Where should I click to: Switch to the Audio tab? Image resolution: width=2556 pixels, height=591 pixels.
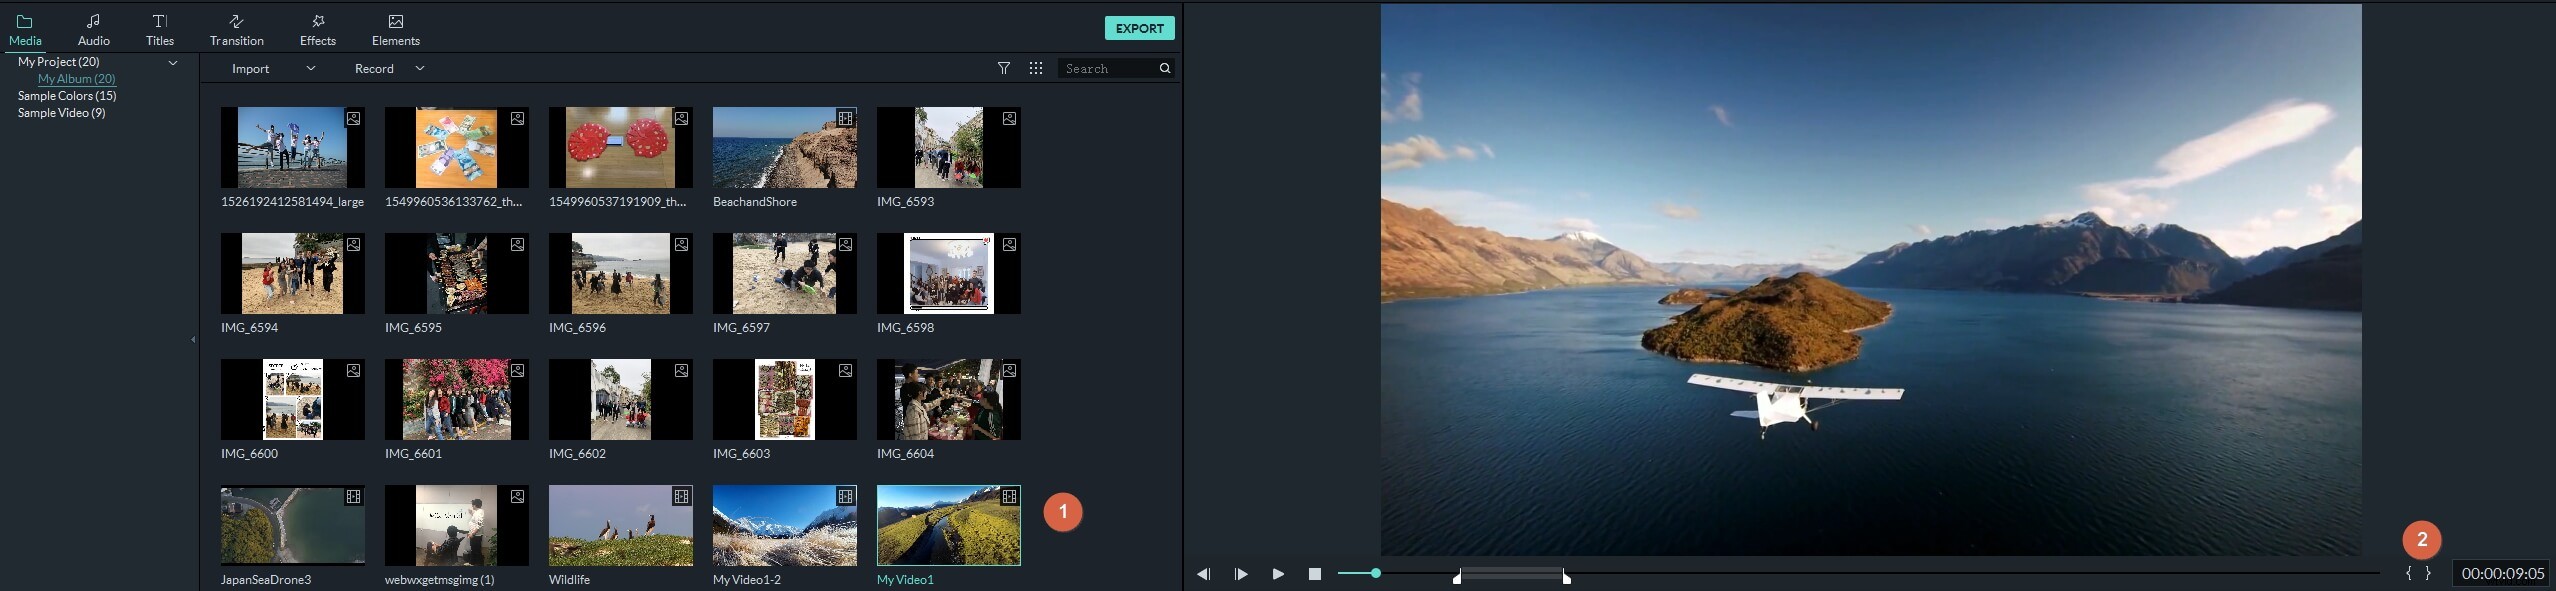coord(93,30)
